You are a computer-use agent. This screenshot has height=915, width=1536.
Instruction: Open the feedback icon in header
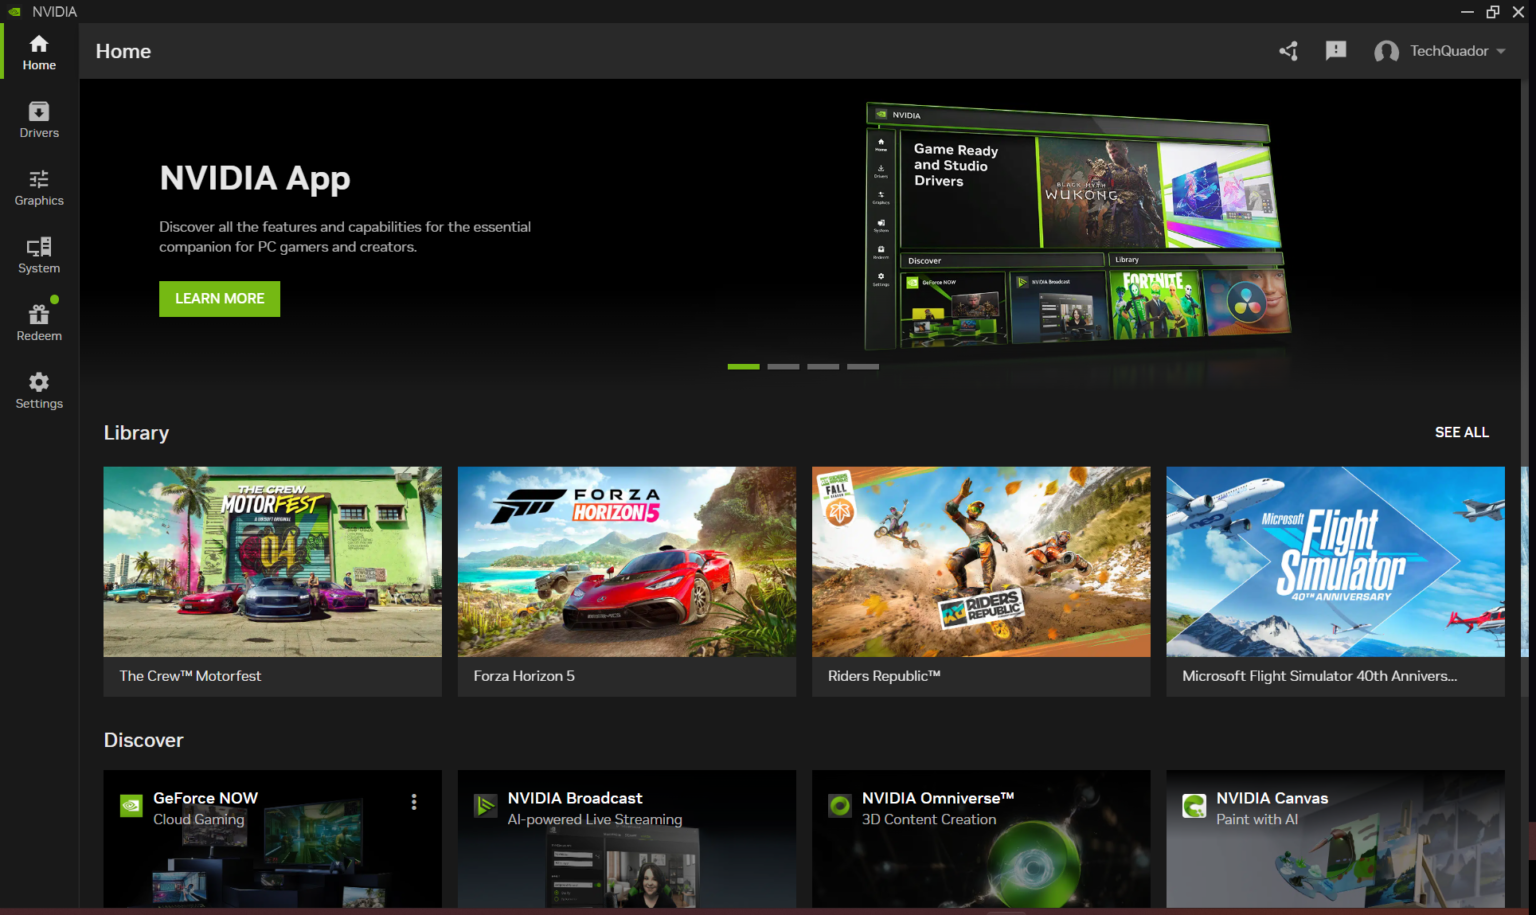click(x=1336, y=51)
